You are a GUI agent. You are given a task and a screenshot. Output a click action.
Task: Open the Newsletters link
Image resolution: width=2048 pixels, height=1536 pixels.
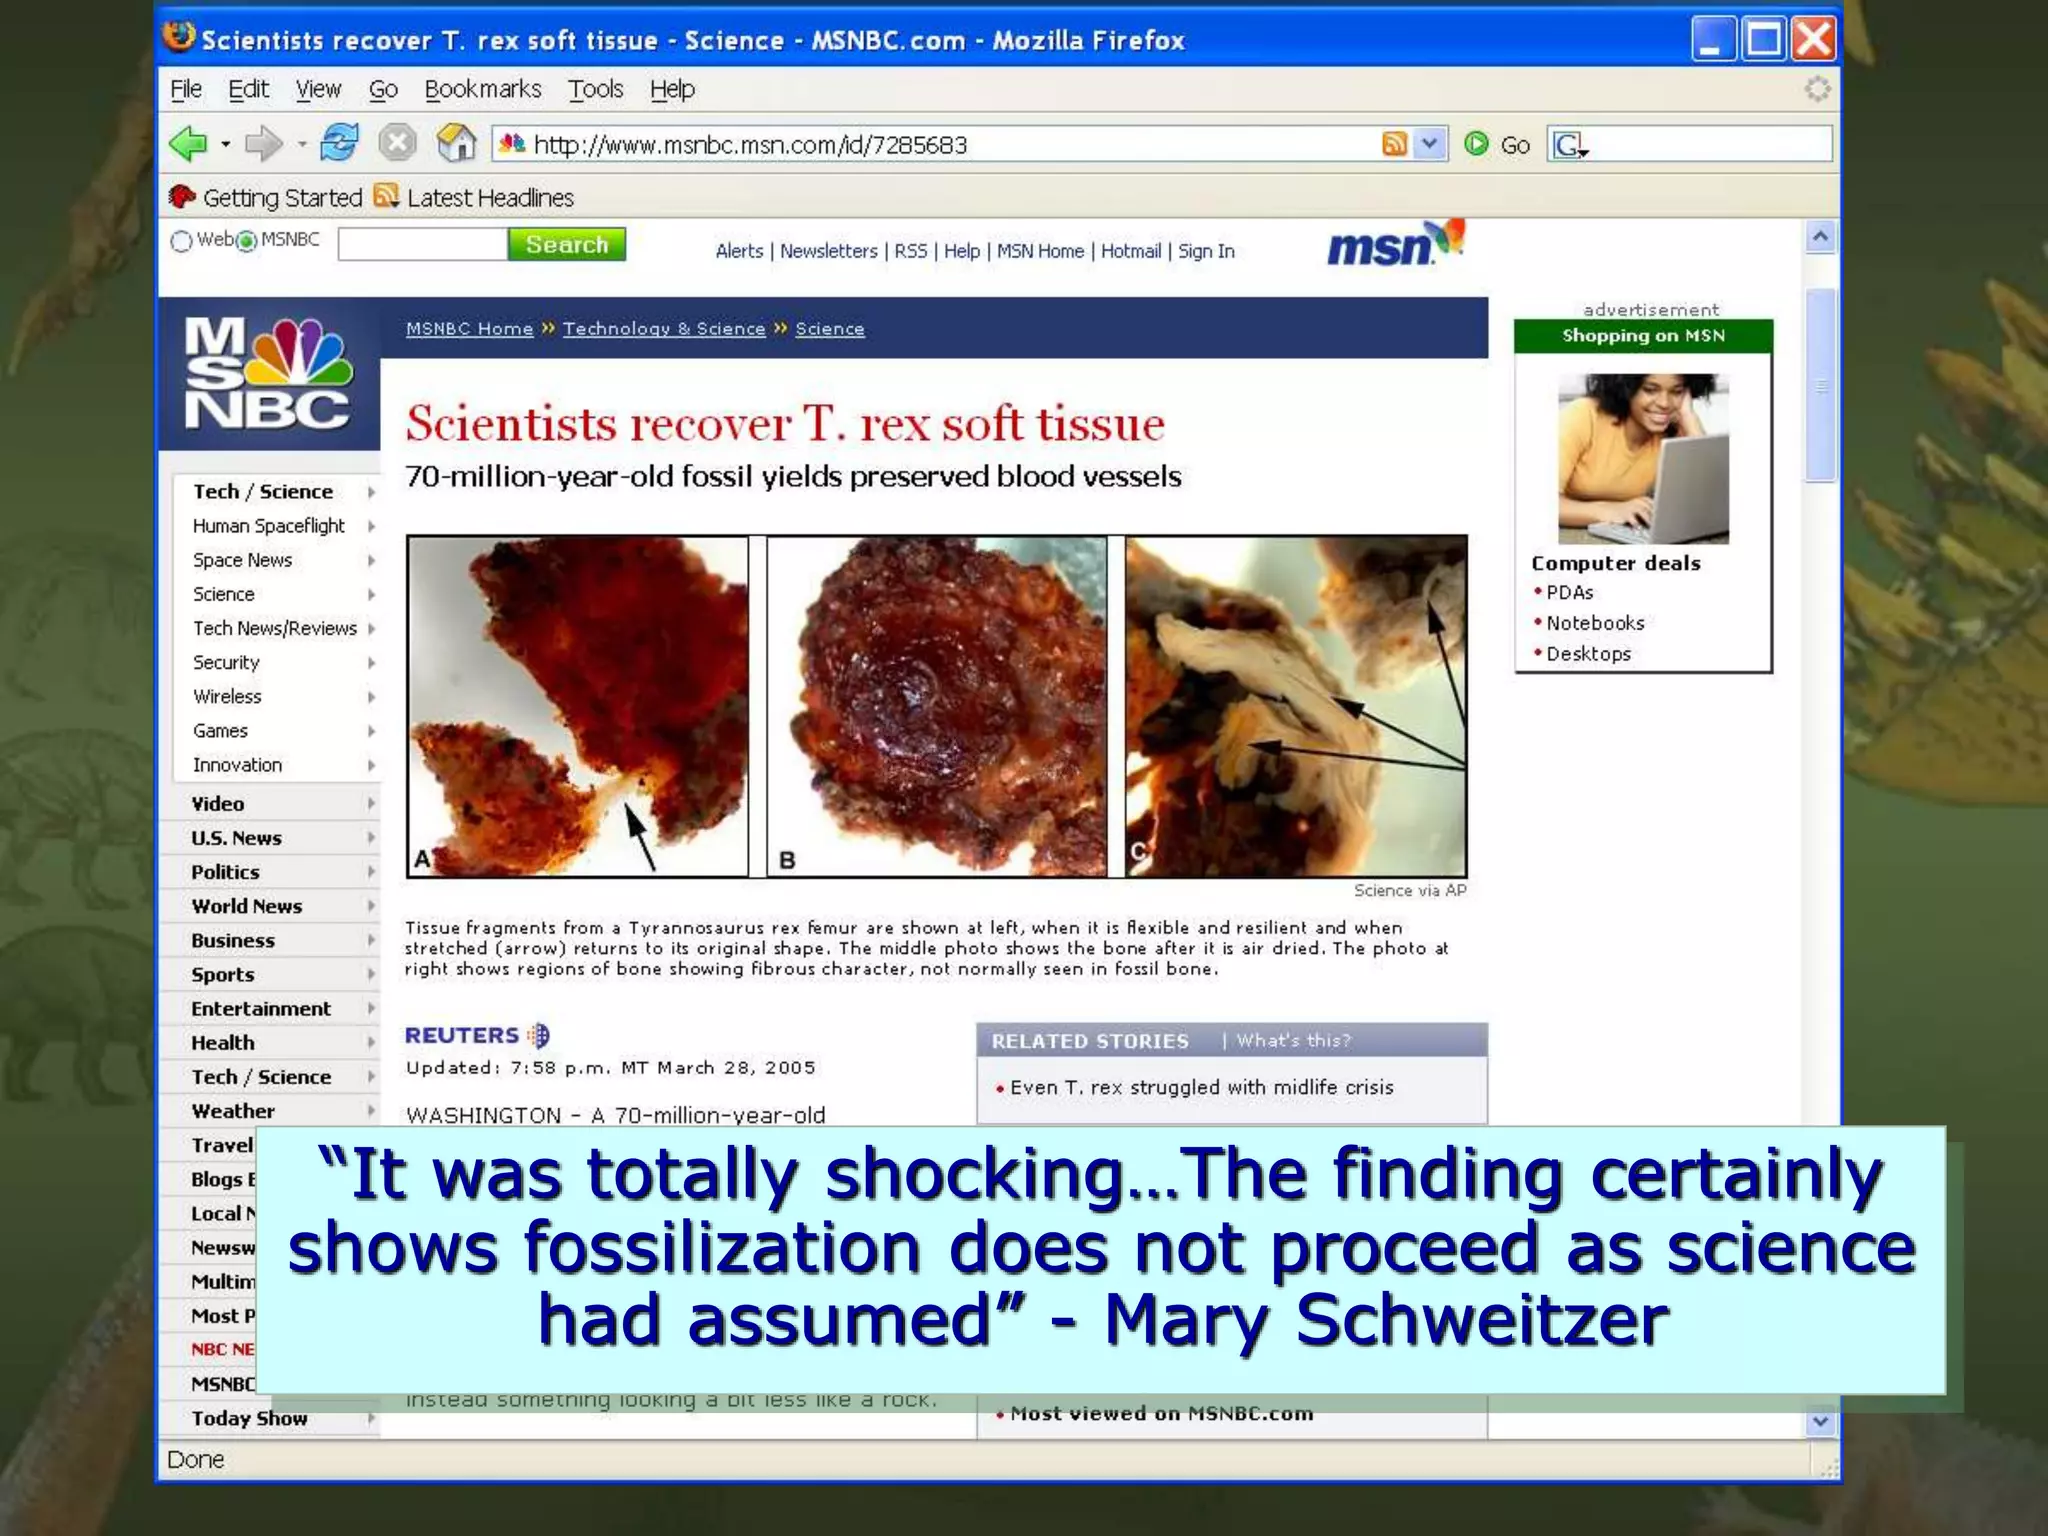[x=828, y=251]
